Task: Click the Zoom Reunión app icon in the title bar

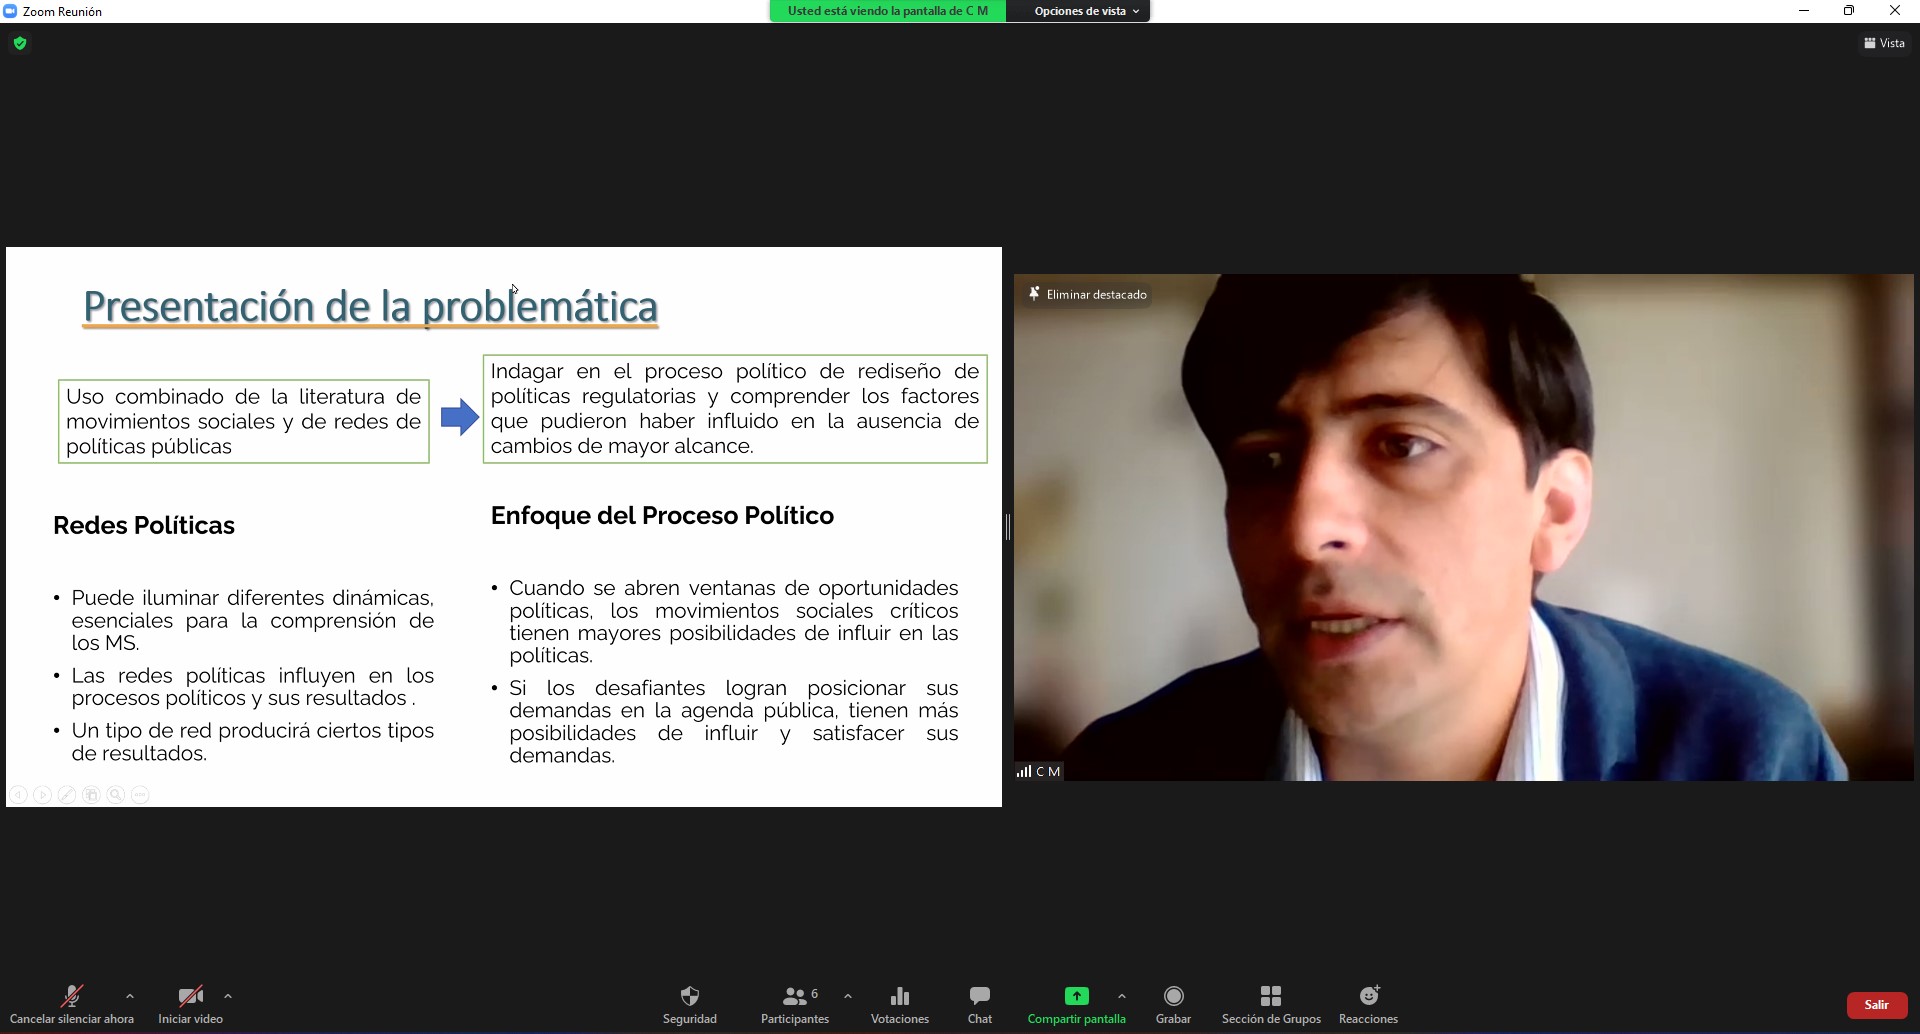Action: [x=10, y=11]
